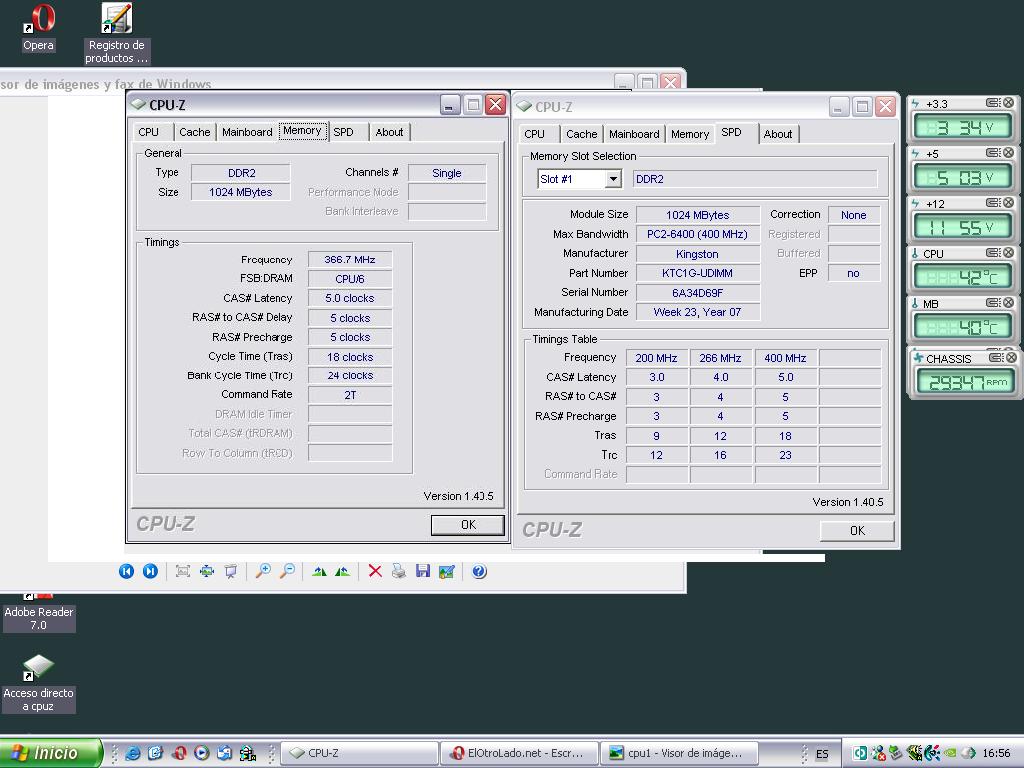
Task: Close the CHASSIS fan sensor widget
Action: pyautogui.click(x=1012, y=358)
